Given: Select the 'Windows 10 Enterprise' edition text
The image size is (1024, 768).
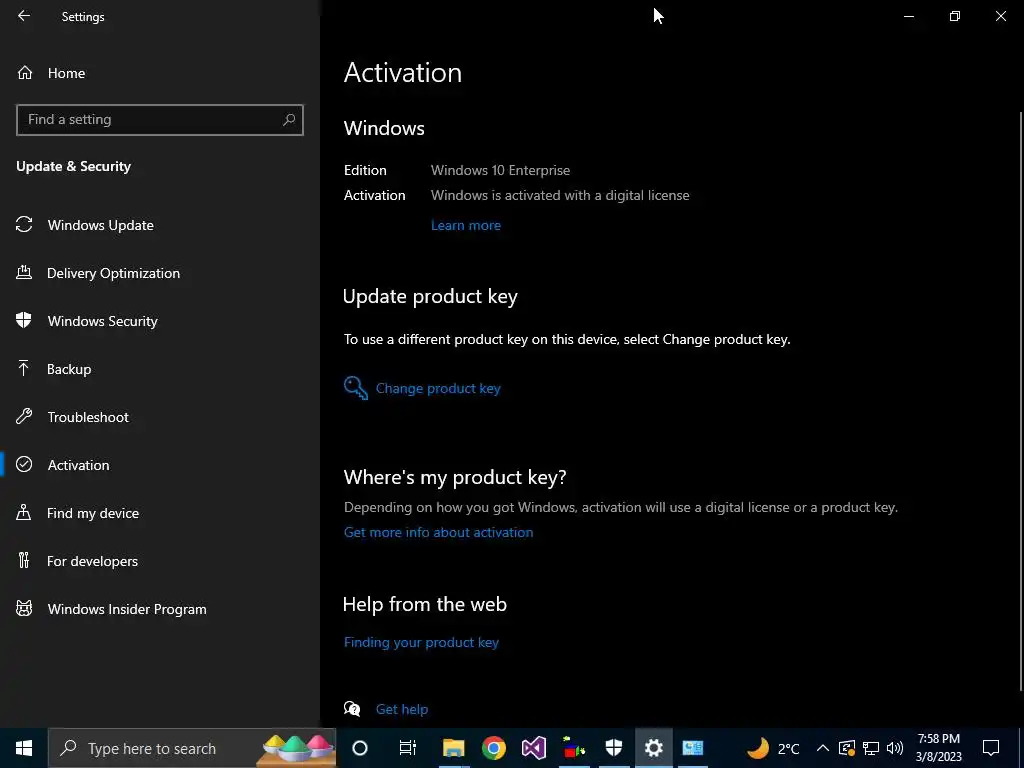Looking at the screenshot, I should (500, 170).
